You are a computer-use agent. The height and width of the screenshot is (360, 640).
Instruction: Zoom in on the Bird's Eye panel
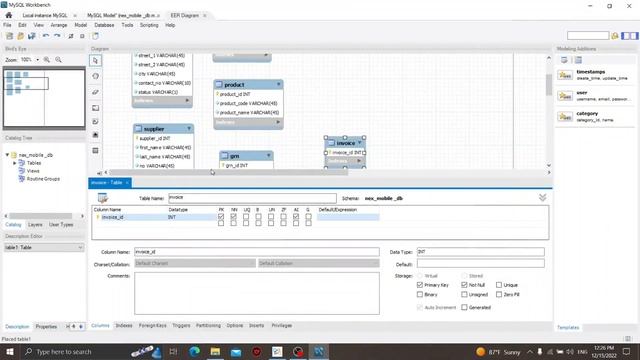click(47, 60)
